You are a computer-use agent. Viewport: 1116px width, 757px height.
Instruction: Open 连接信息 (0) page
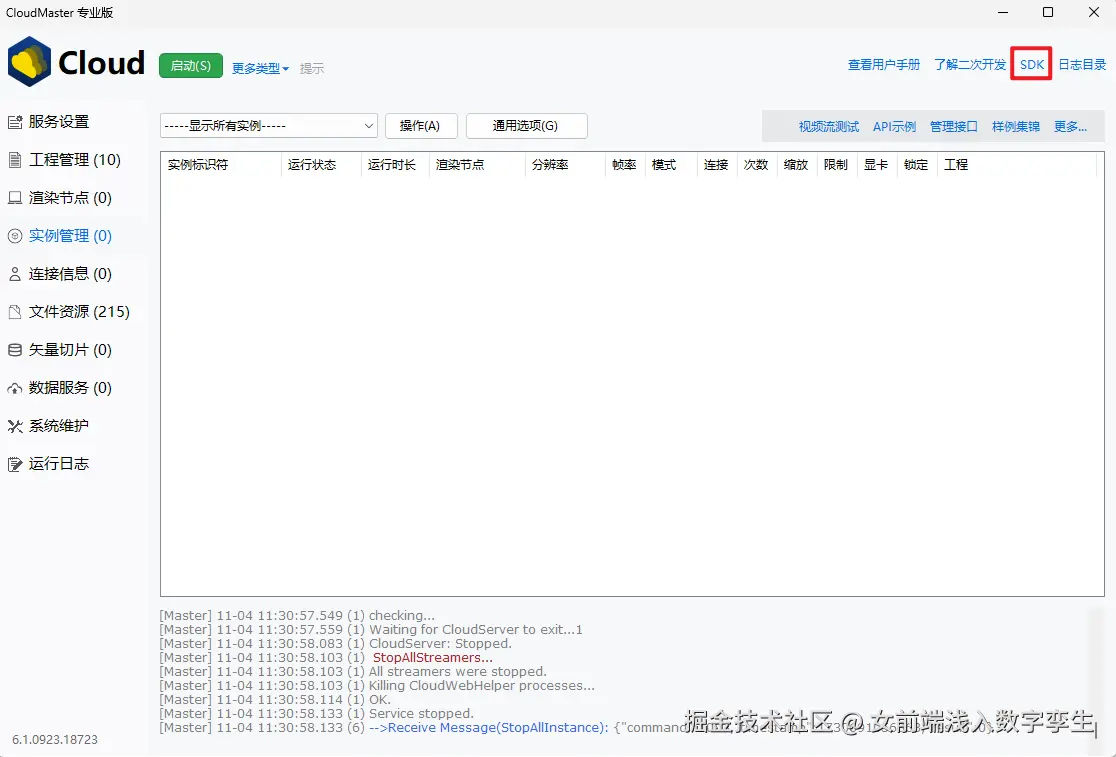[x=70, y=274]
